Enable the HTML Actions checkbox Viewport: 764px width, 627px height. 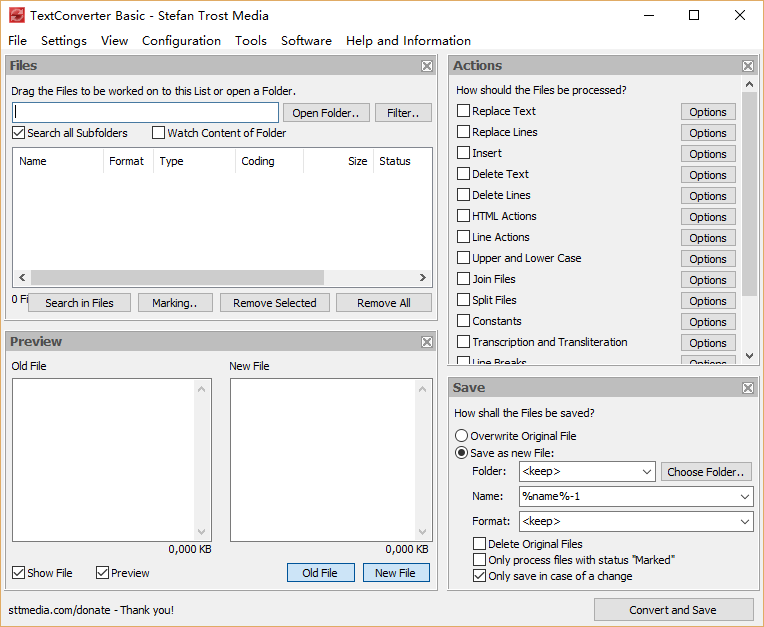pyautogui.click(x=463, y=215)
